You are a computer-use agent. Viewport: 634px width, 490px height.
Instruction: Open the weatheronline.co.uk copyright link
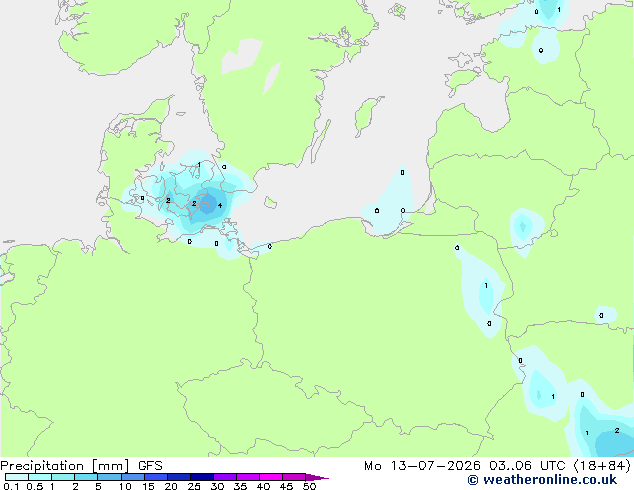point(542,480)
